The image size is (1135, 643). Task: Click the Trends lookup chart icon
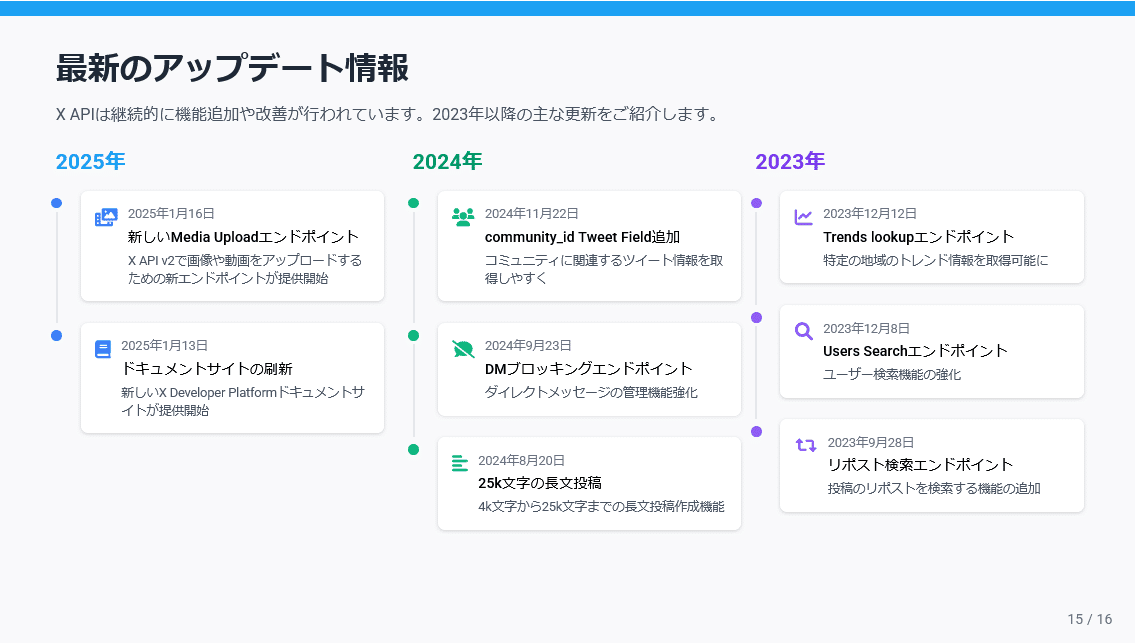[803, 217]
